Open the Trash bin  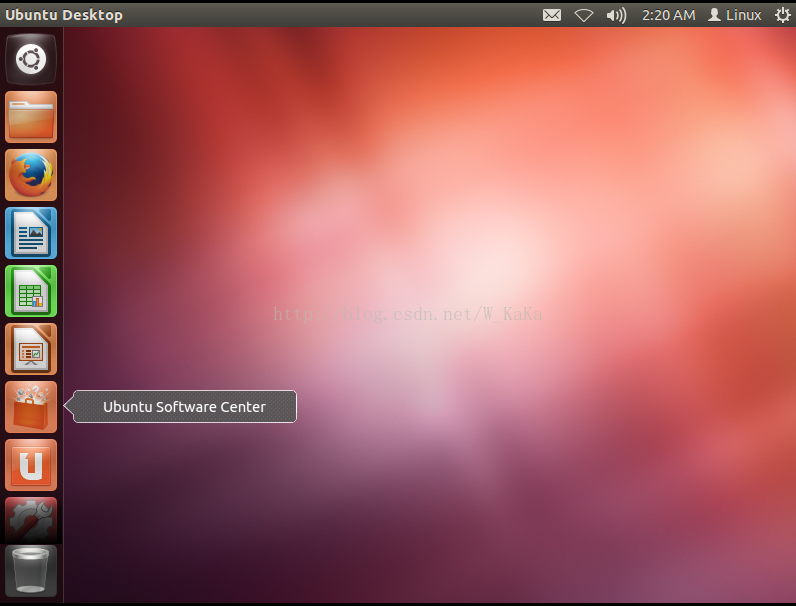(31, 571)
